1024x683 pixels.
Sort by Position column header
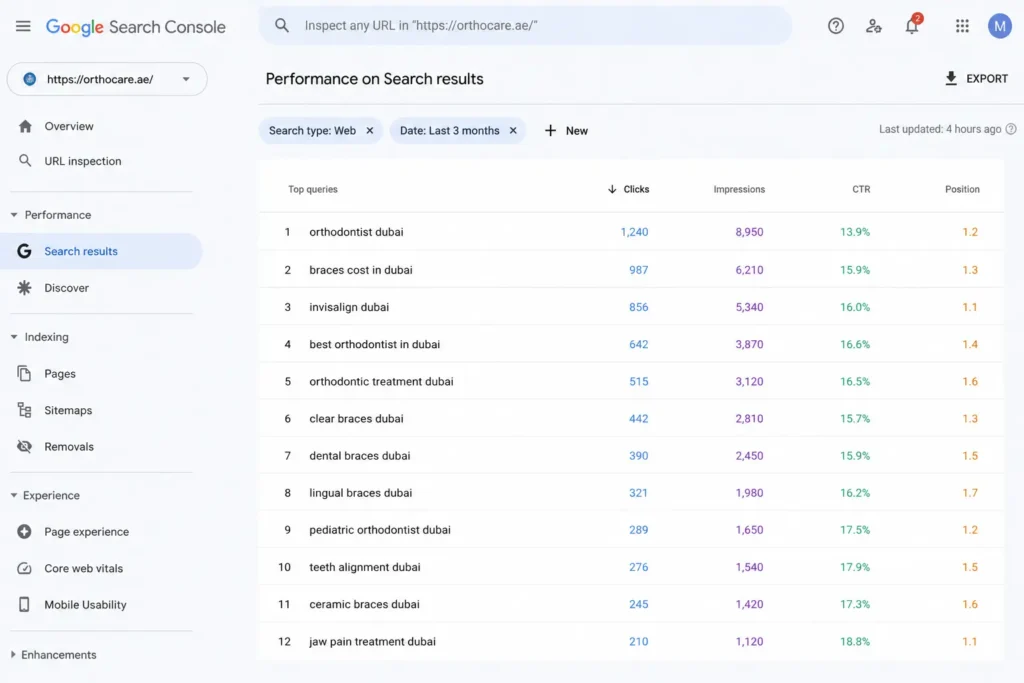pyautogui.click(x=962, y=189)
